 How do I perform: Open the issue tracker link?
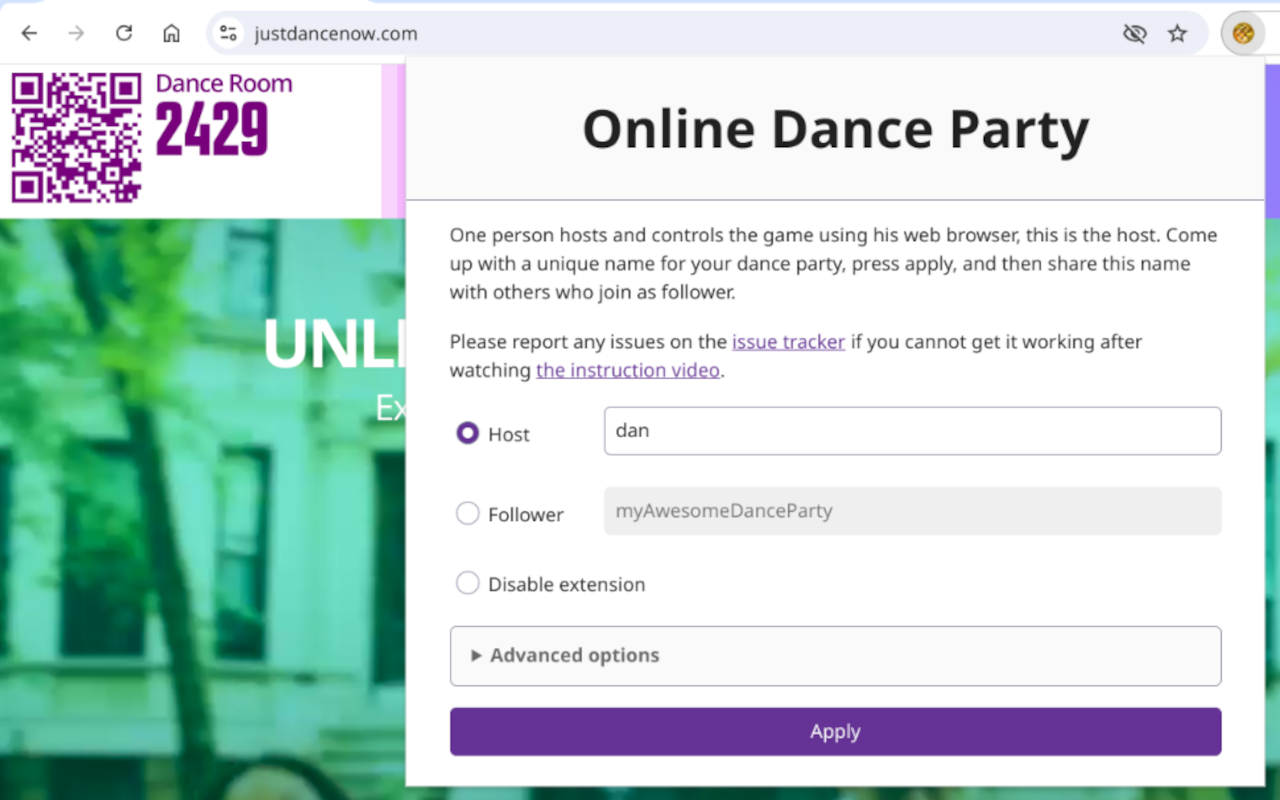coord(788,341)
